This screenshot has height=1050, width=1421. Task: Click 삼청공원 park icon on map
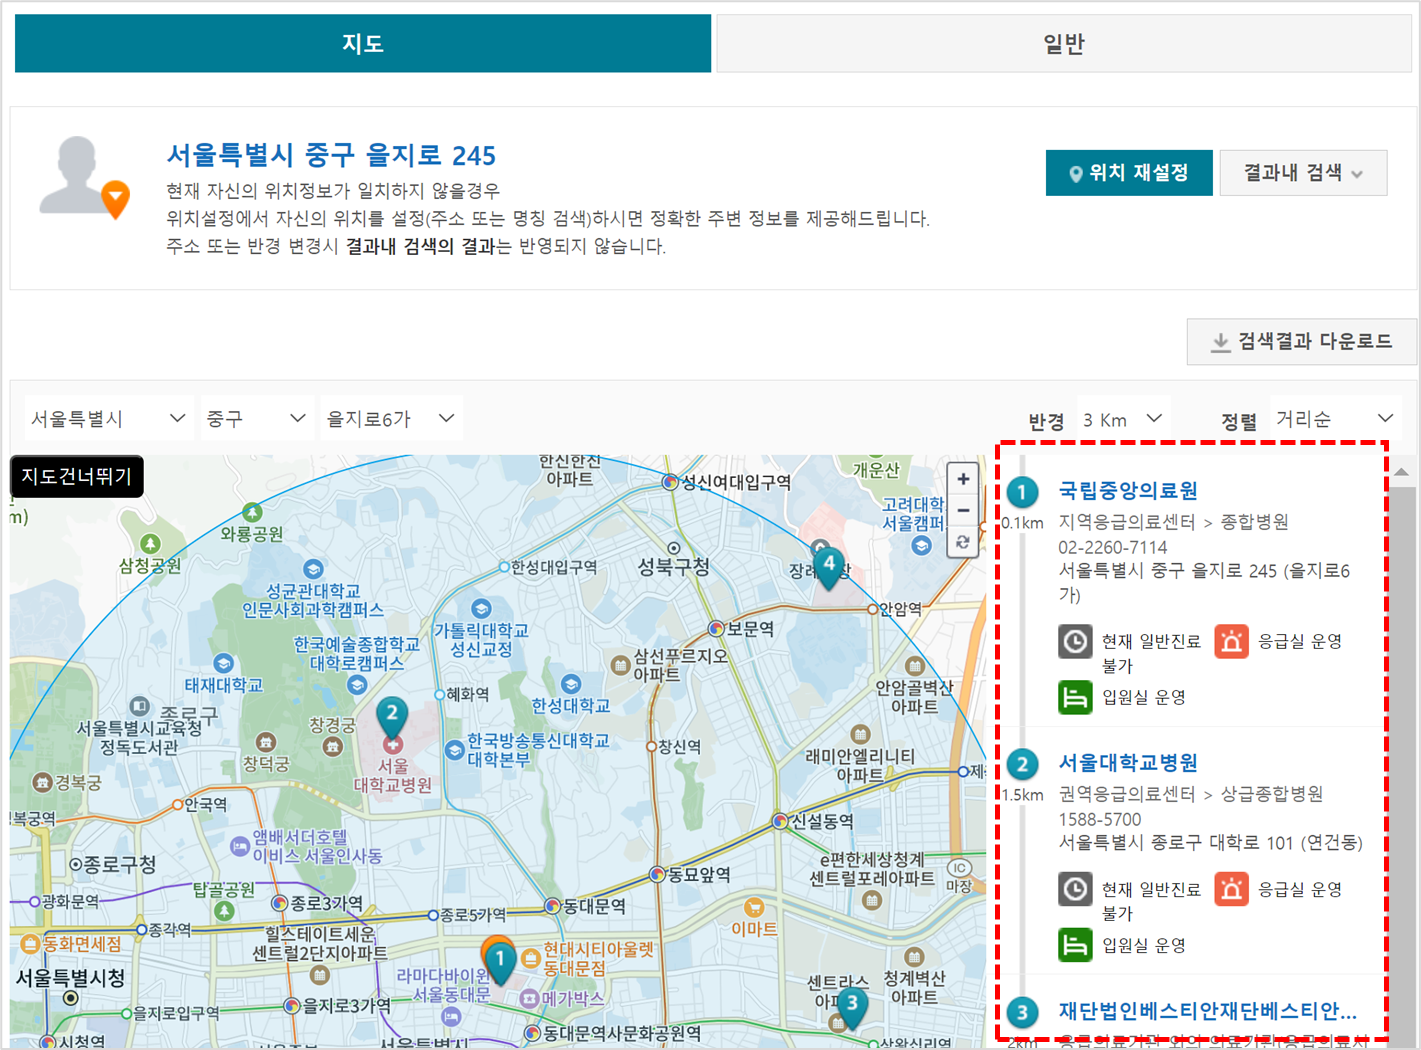pyautogui.click(x=150, y=543)
